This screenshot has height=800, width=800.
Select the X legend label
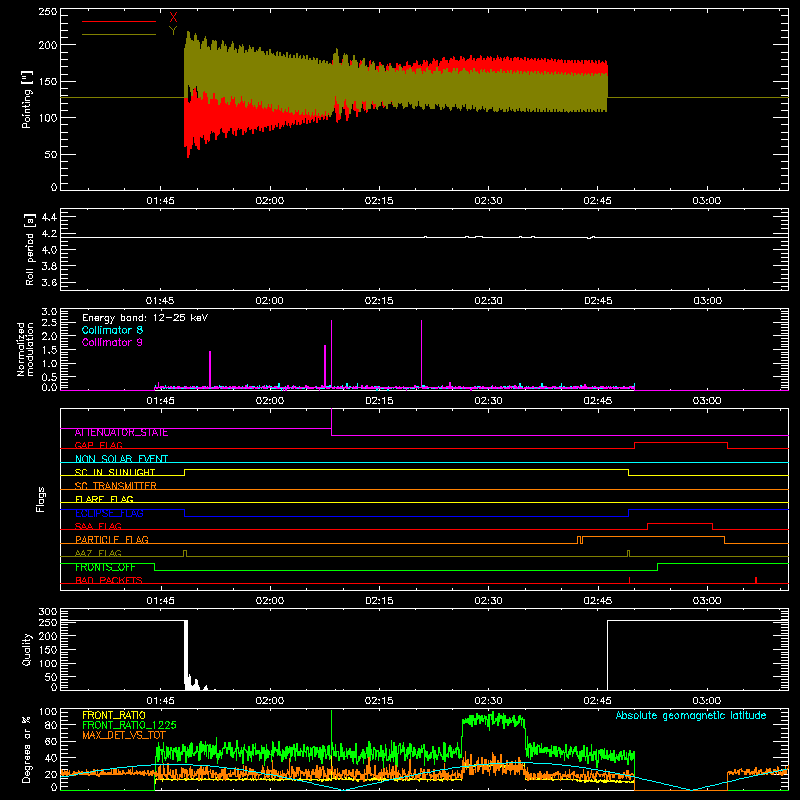173,18
